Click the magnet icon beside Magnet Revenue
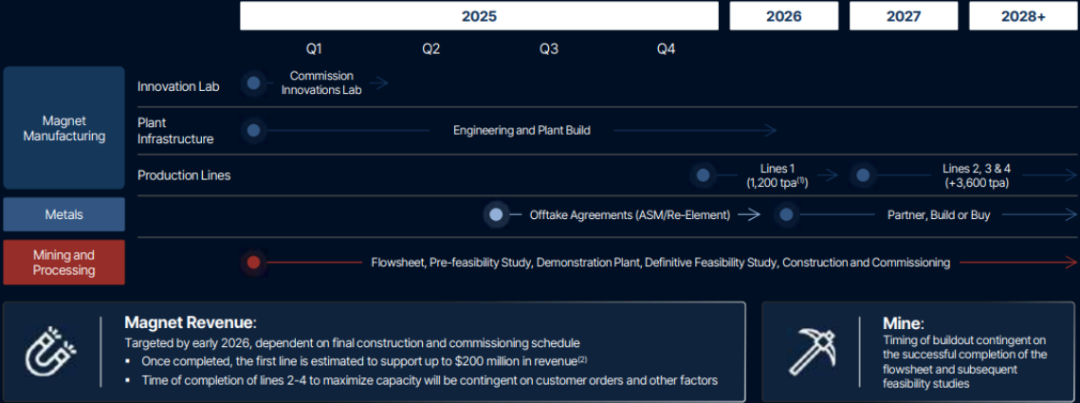 (x=50, y=351)
